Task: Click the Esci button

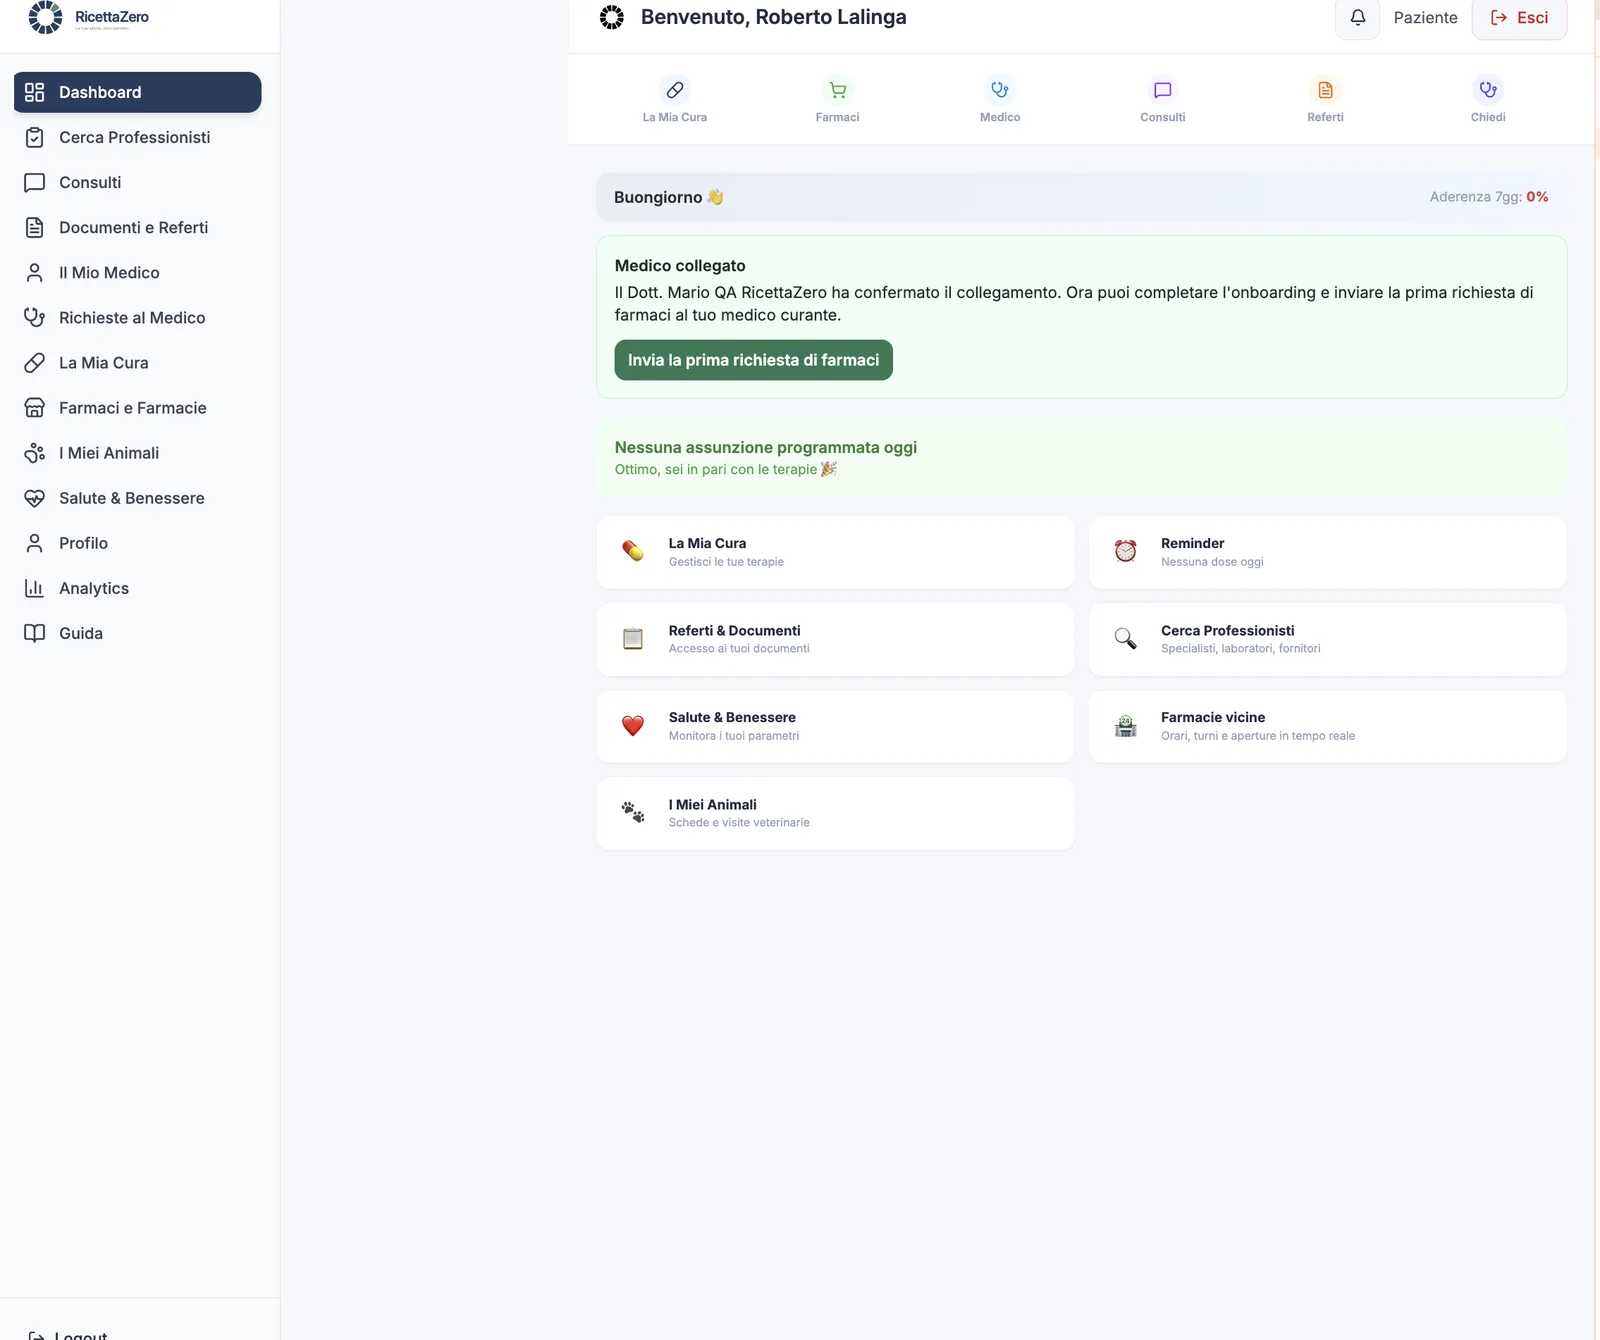Action: [1519, 18]
